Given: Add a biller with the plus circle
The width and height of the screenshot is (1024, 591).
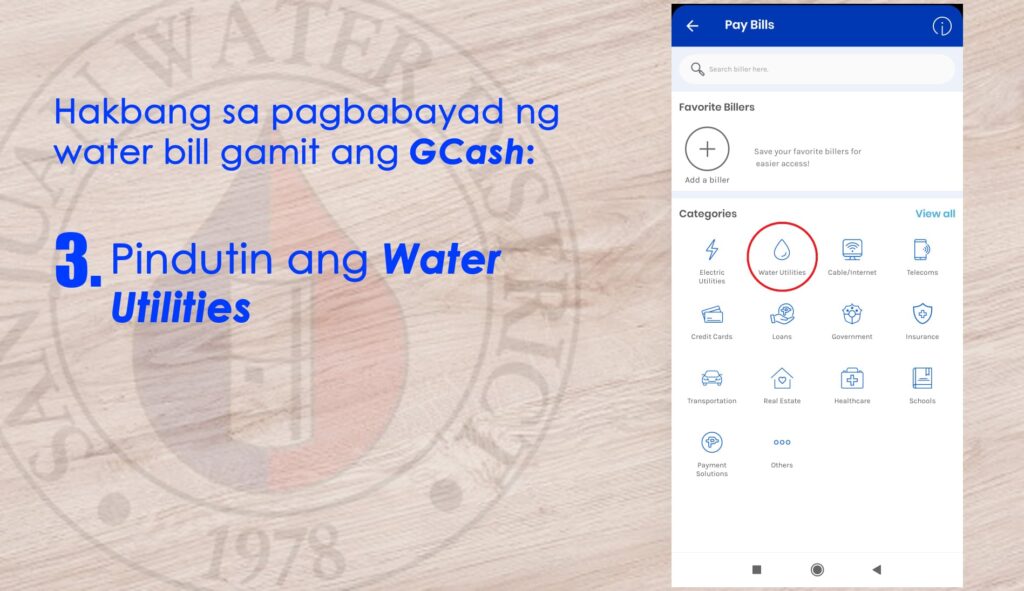Looking at the screenshot, I should point(707,149).
